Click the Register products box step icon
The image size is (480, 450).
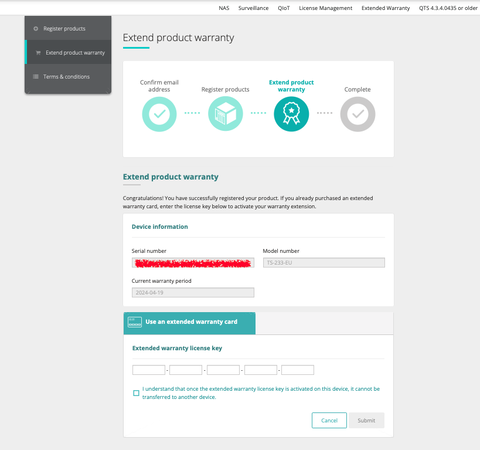[x=225, y=114]
